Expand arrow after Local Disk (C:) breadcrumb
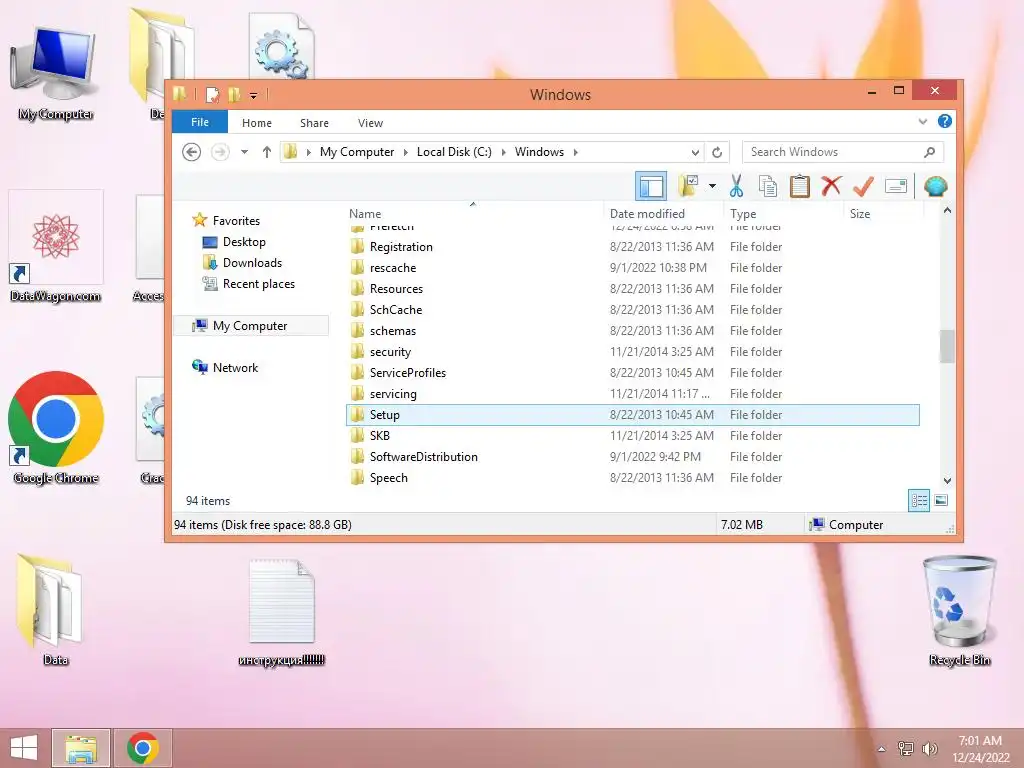Viewport: 1024px width, 768px height. coord(504,152)
